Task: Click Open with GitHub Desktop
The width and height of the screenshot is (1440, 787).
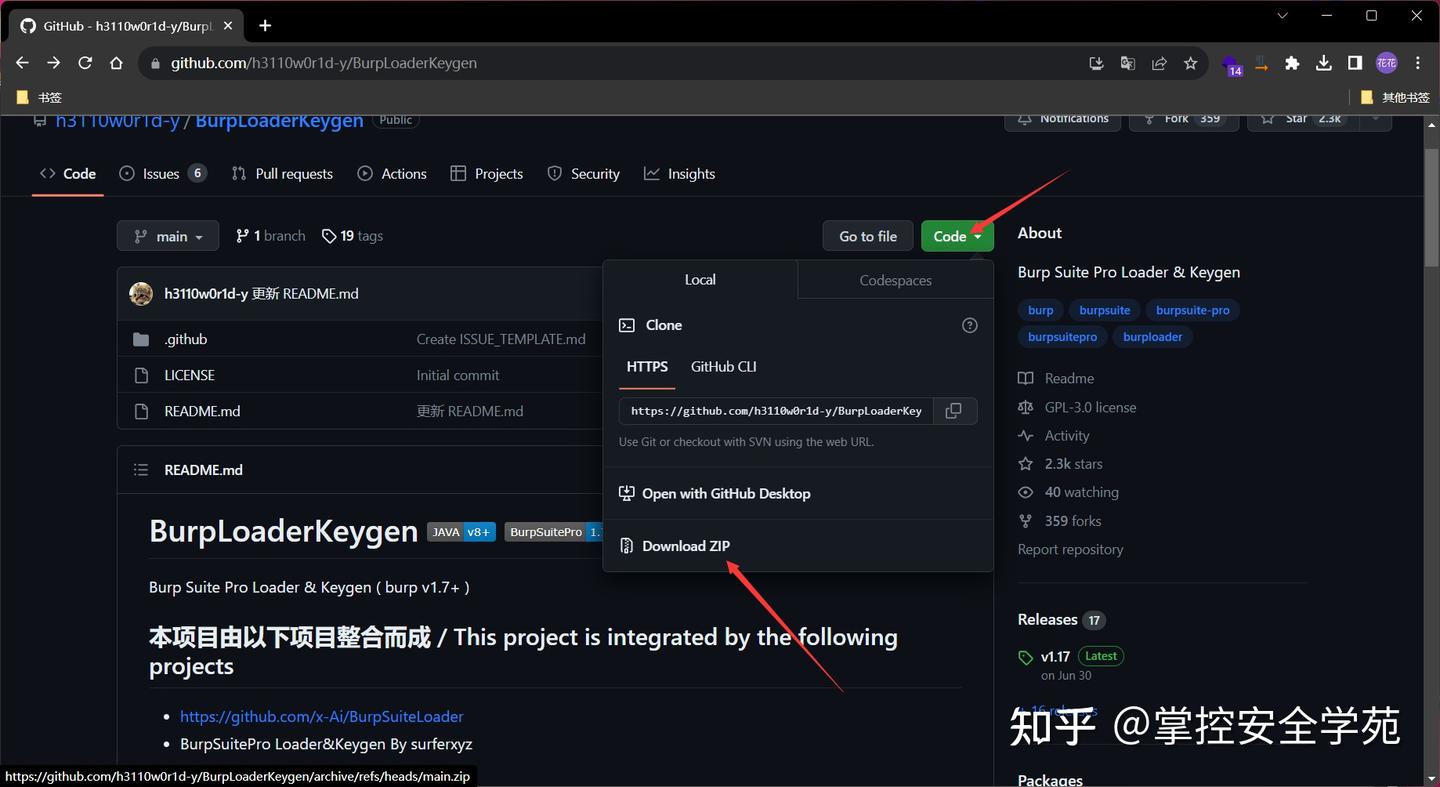Action: click(x=715, y=494)
